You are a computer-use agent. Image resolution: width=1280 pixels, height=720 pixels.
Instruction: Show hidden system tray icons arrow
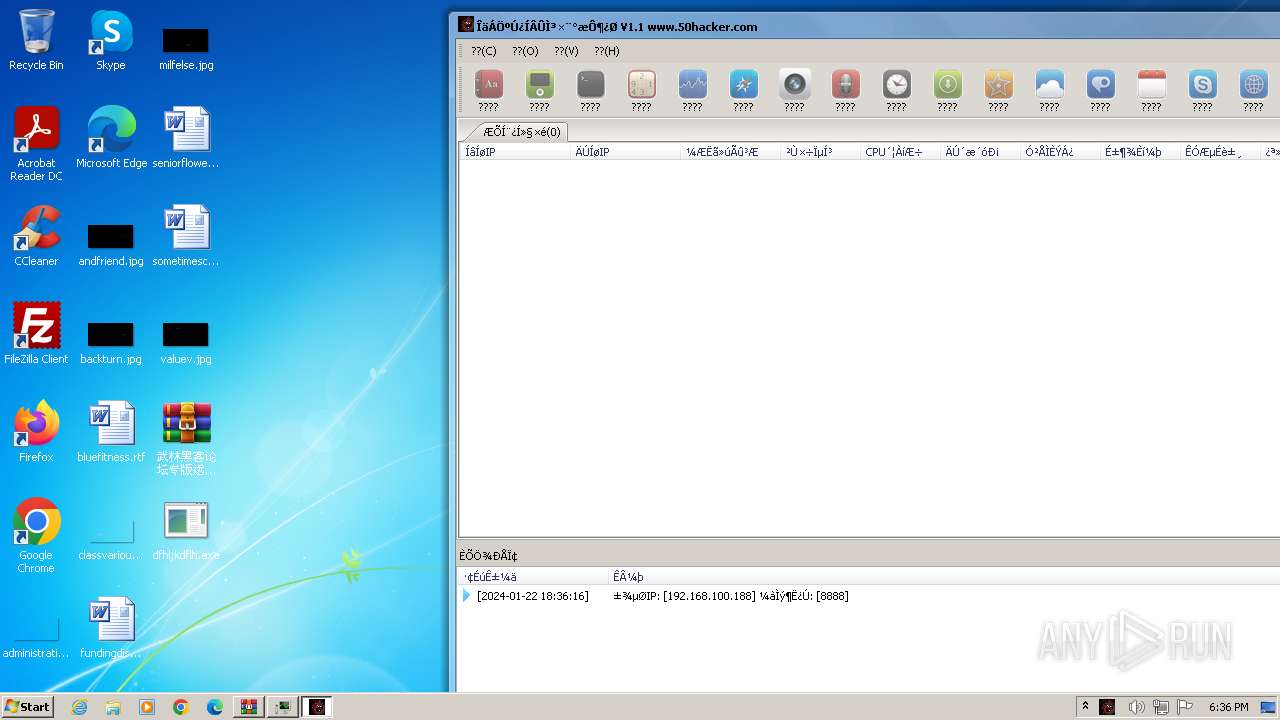(x=1085, y=706)
